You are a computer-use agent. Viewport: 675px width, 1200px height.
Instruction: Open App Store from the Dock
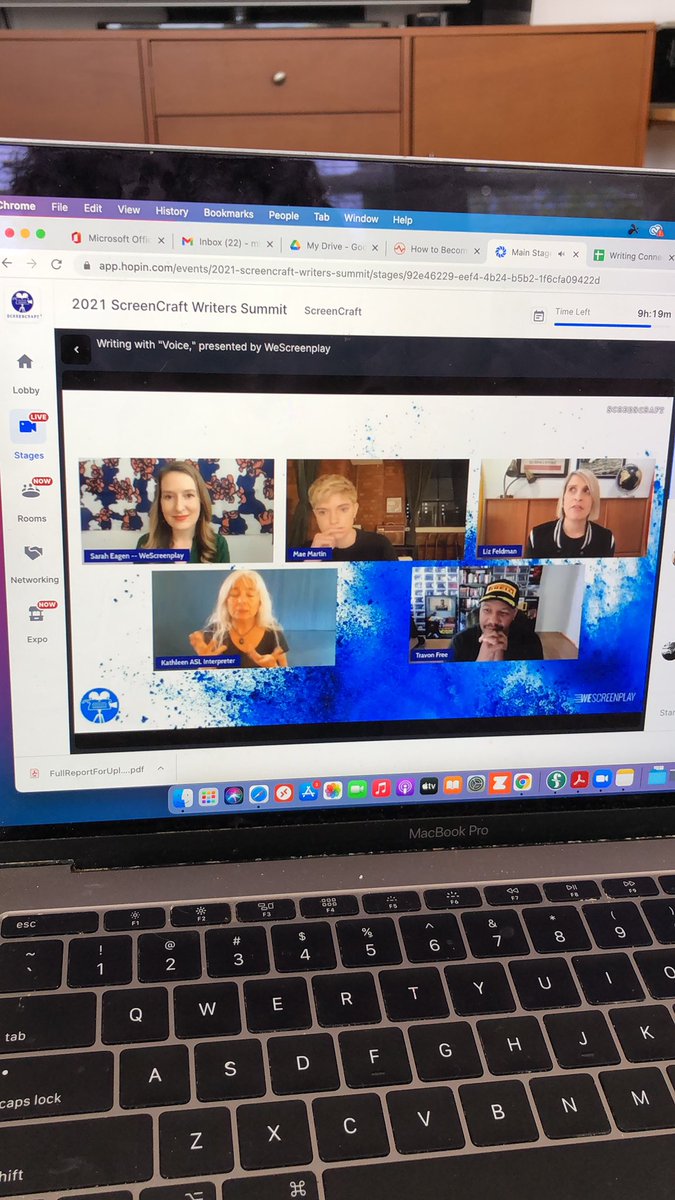click(308, 792)
